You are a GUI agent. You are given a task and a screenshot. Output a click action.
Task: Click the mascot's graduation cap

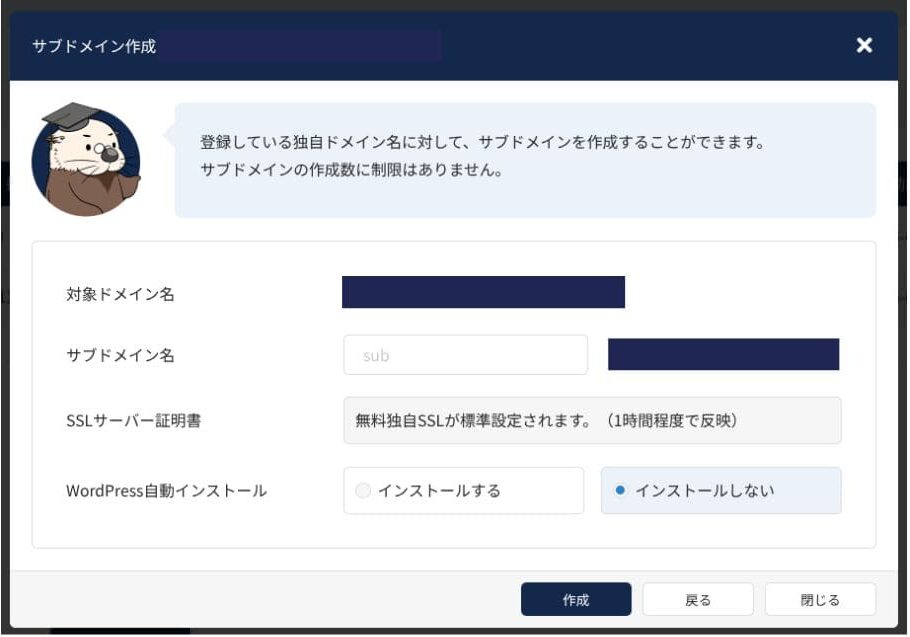69,115
